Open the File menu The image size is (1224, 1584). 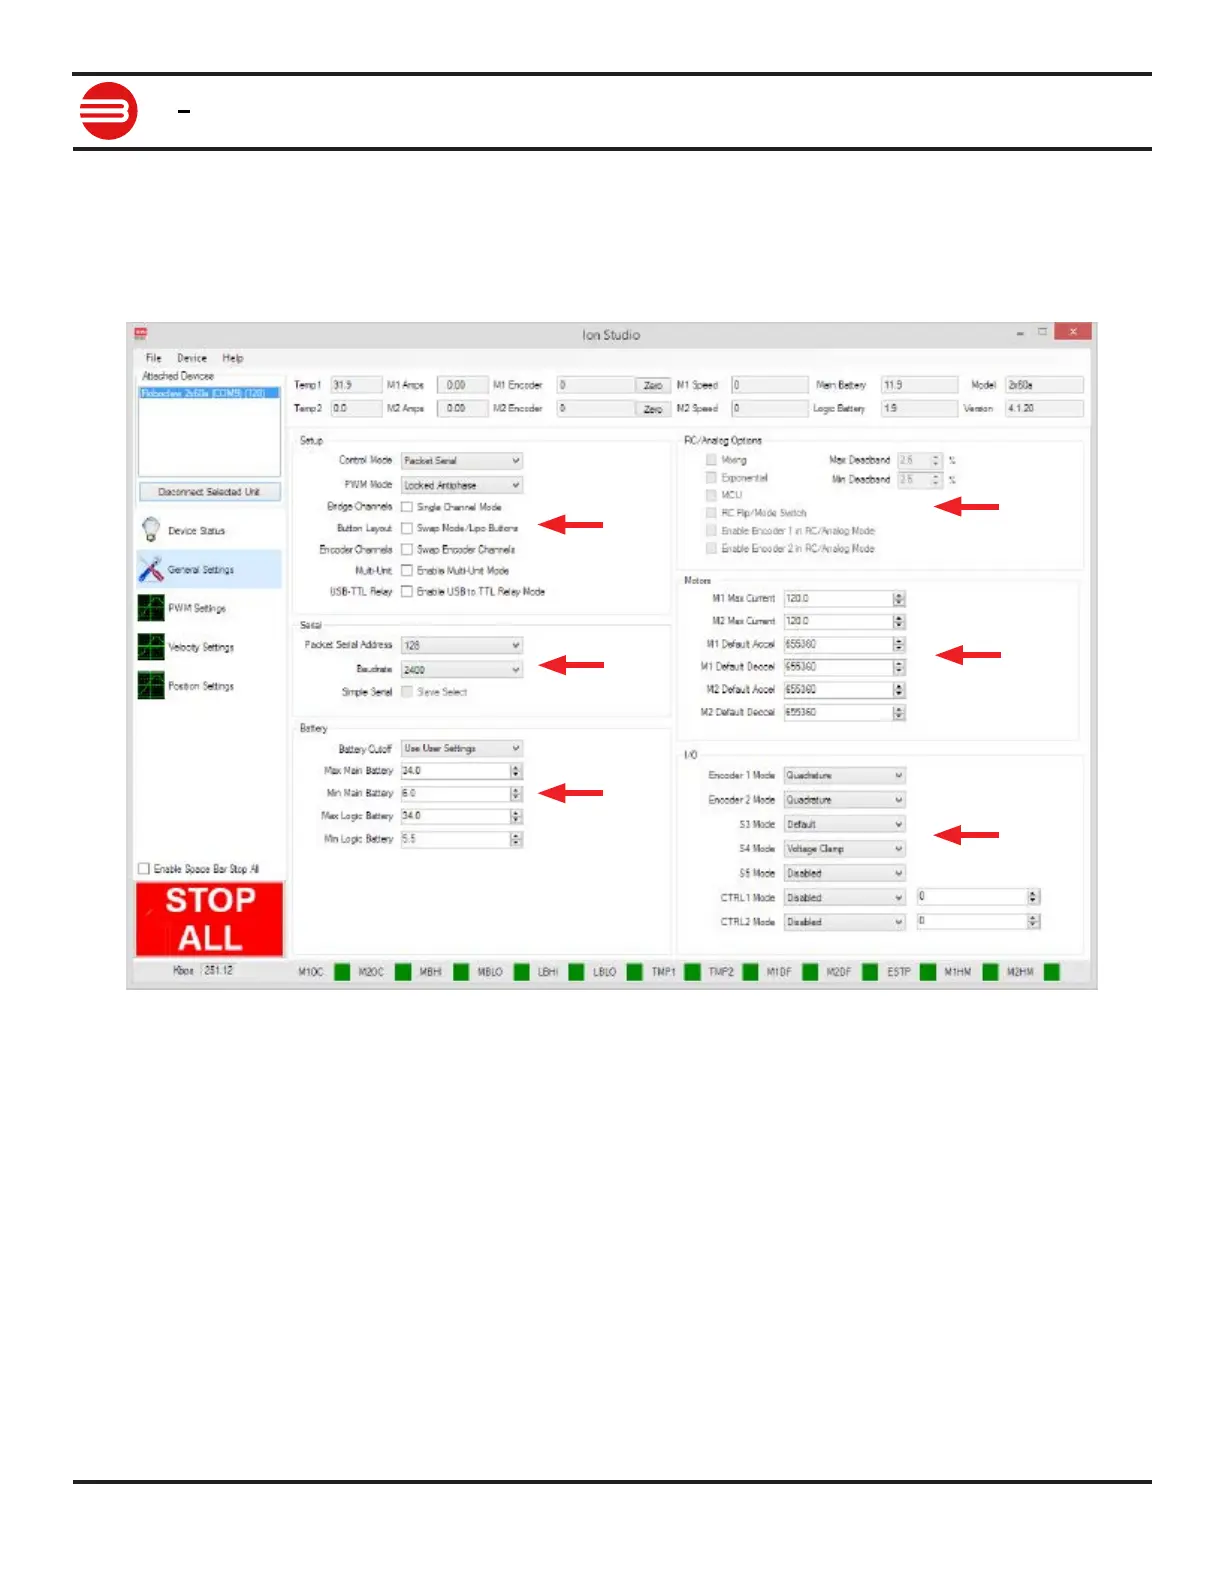[x=153, y=357]
